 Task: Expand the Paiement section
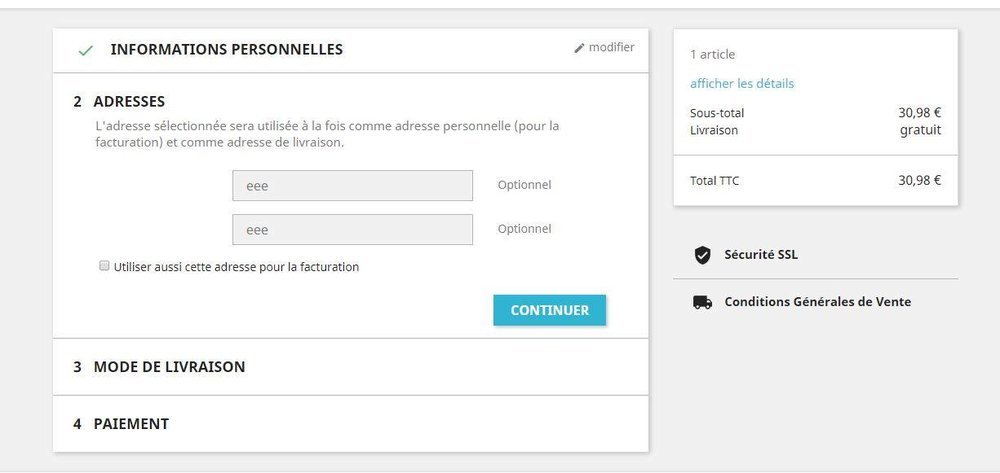coord(131,424)
